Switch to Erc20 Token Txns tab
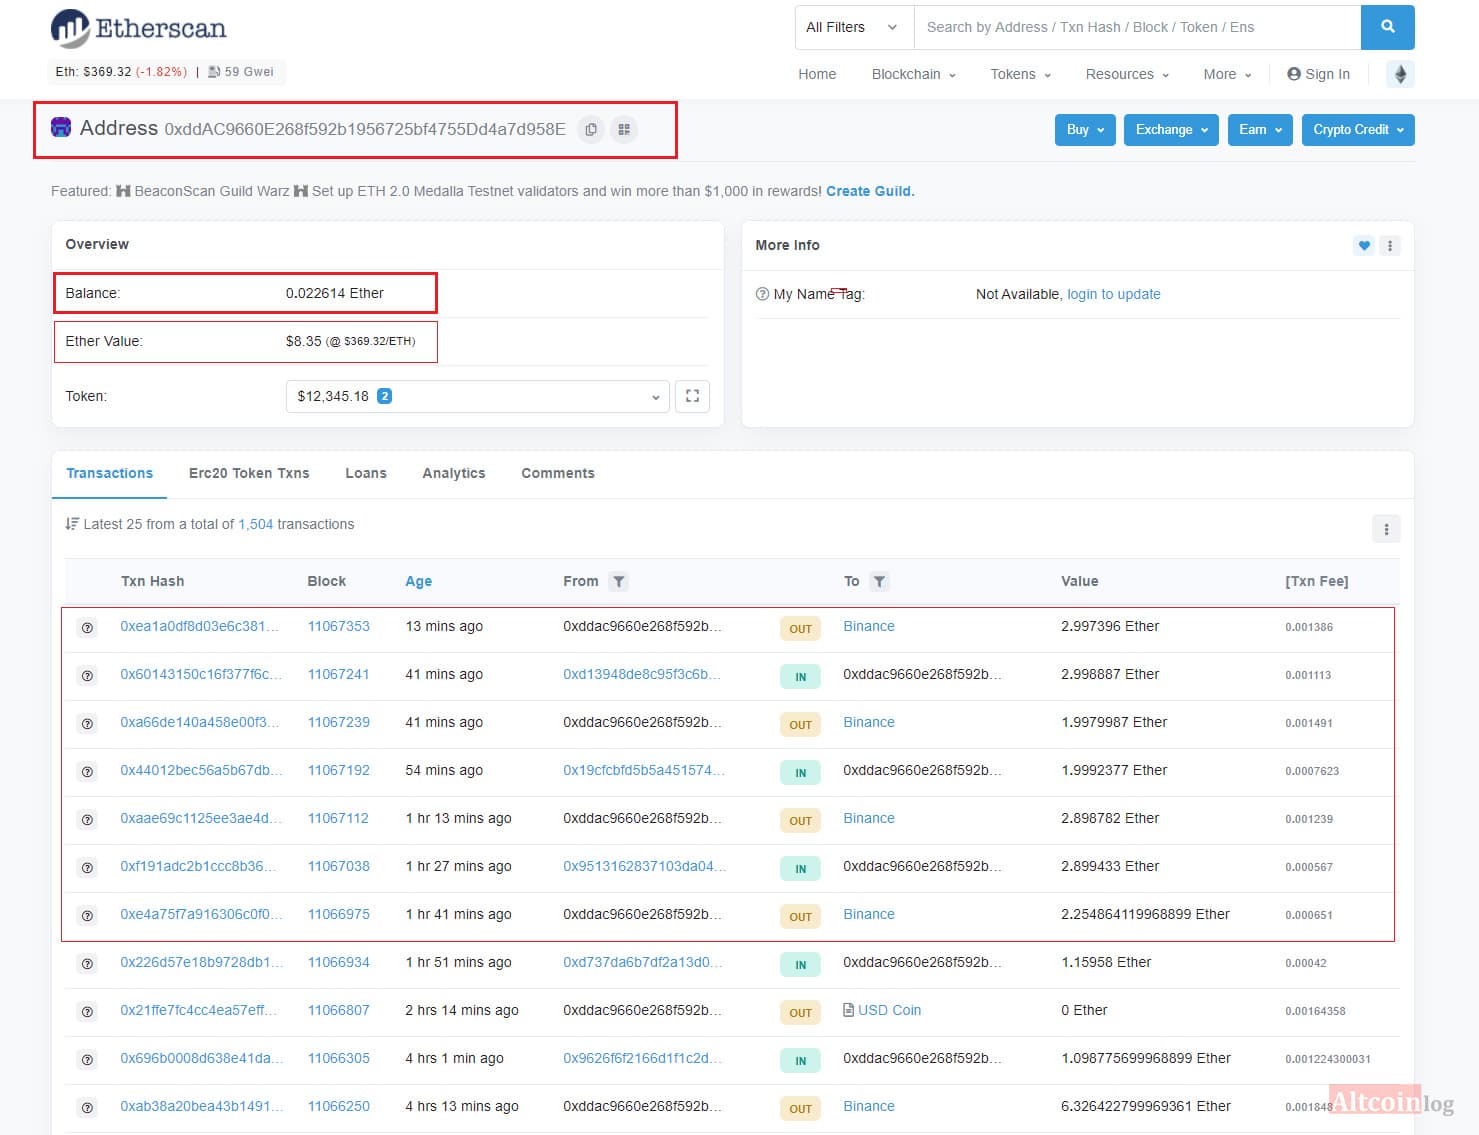The height and width of the screenshot is (1135, 1479). [249, 473]
